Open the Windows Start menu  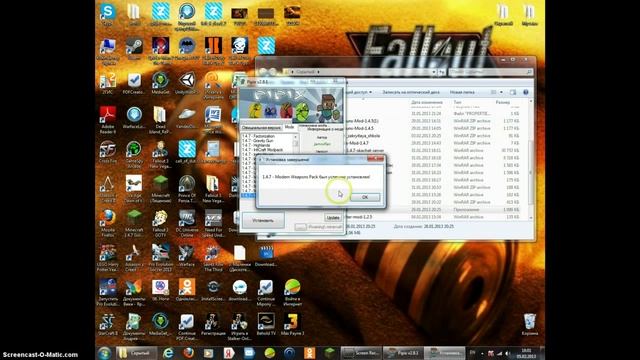tap(104, 353)
